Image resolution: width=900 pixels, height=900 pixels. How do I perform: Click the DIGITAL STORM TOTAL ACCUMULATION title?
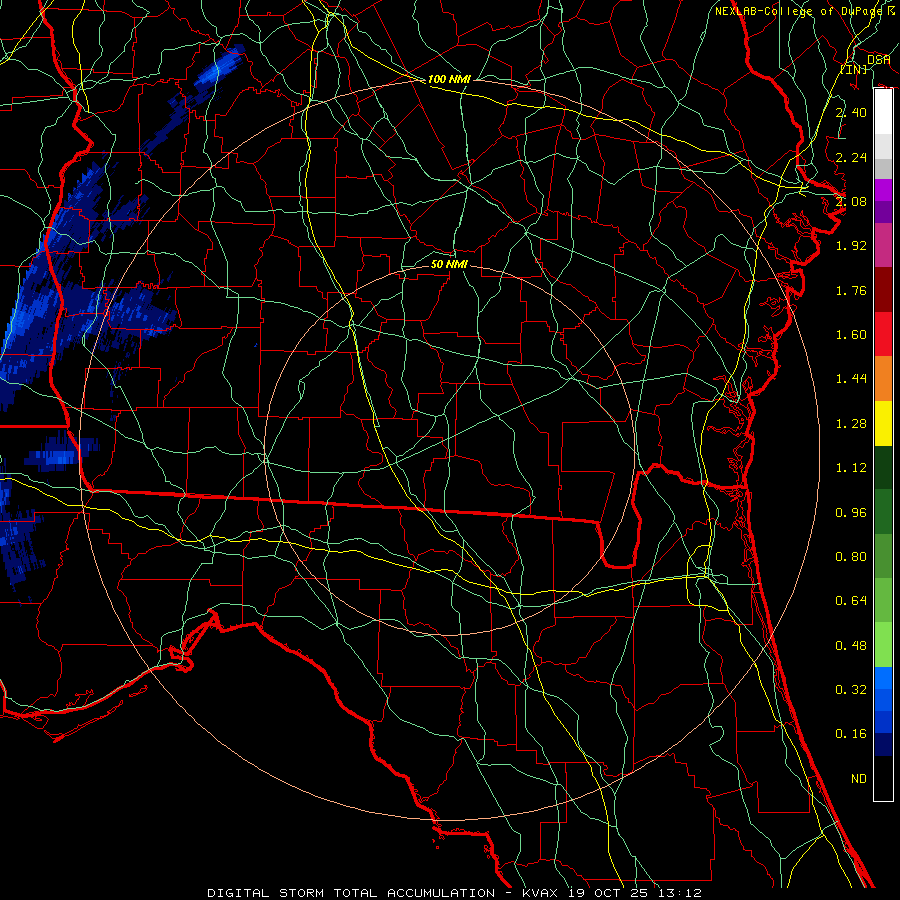click(x=351, y=893)
